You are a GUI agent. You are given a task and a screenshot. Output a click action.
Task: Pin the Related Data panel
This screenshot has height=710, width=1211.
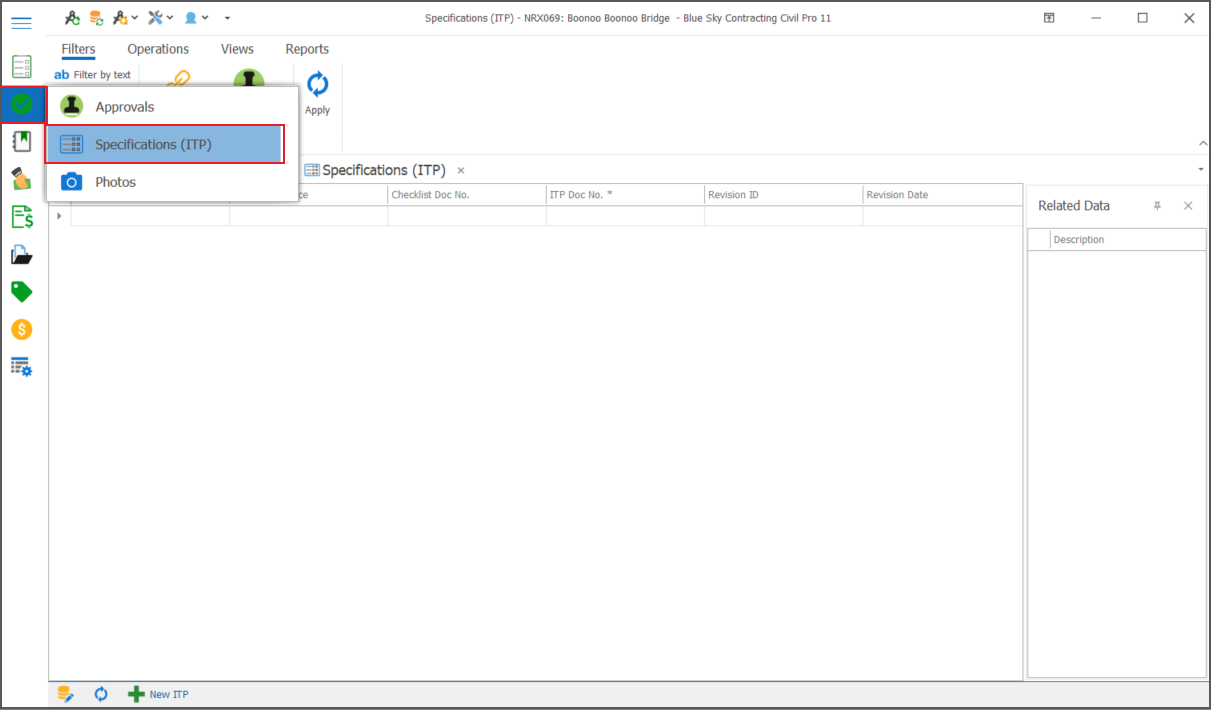coord(1157,206)
